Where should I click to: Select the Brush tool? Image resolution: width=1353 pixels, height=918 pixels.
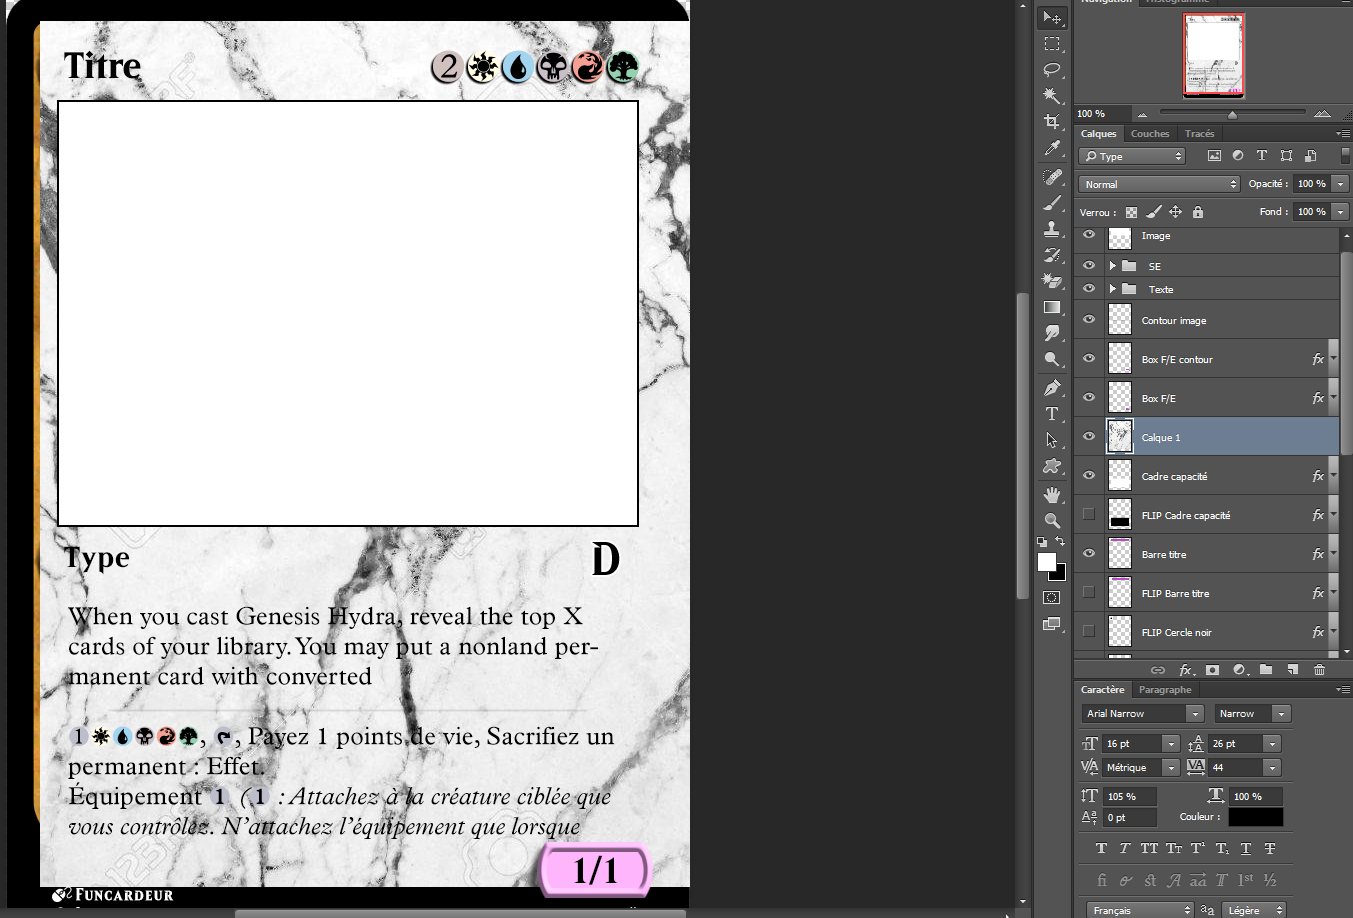(x=1052, y=203)
